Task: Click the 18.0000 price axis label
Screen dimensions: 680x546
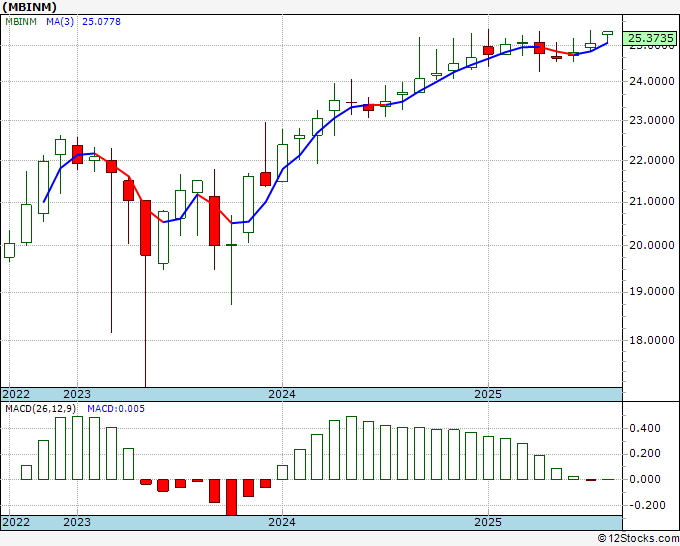Action: (652, 340)
